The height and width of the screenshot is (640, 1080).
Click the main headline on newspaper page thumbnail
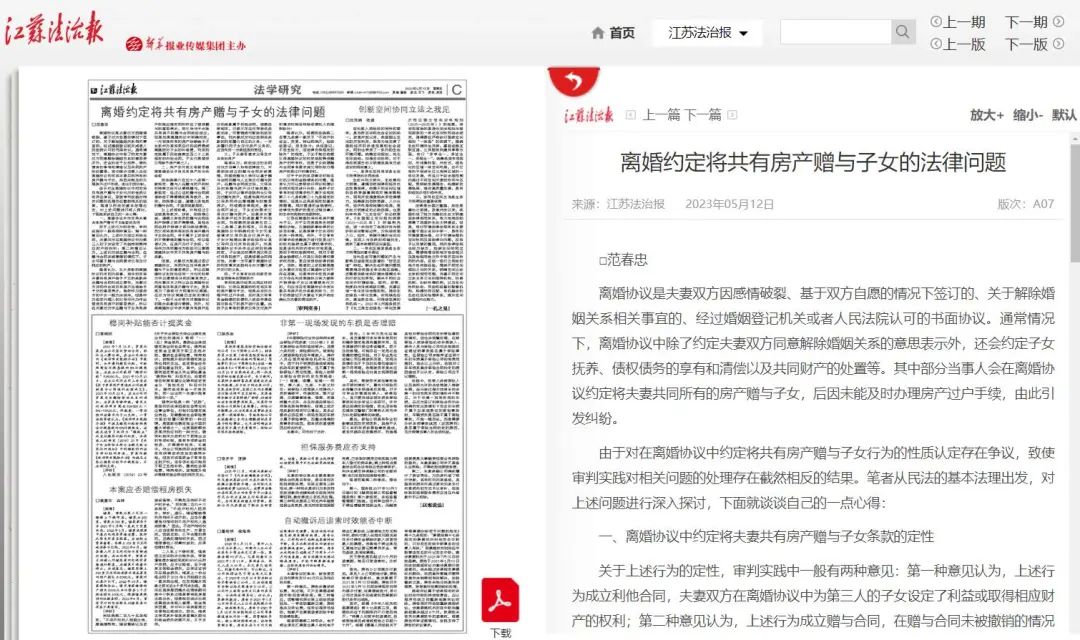click(x=213, y=111)
